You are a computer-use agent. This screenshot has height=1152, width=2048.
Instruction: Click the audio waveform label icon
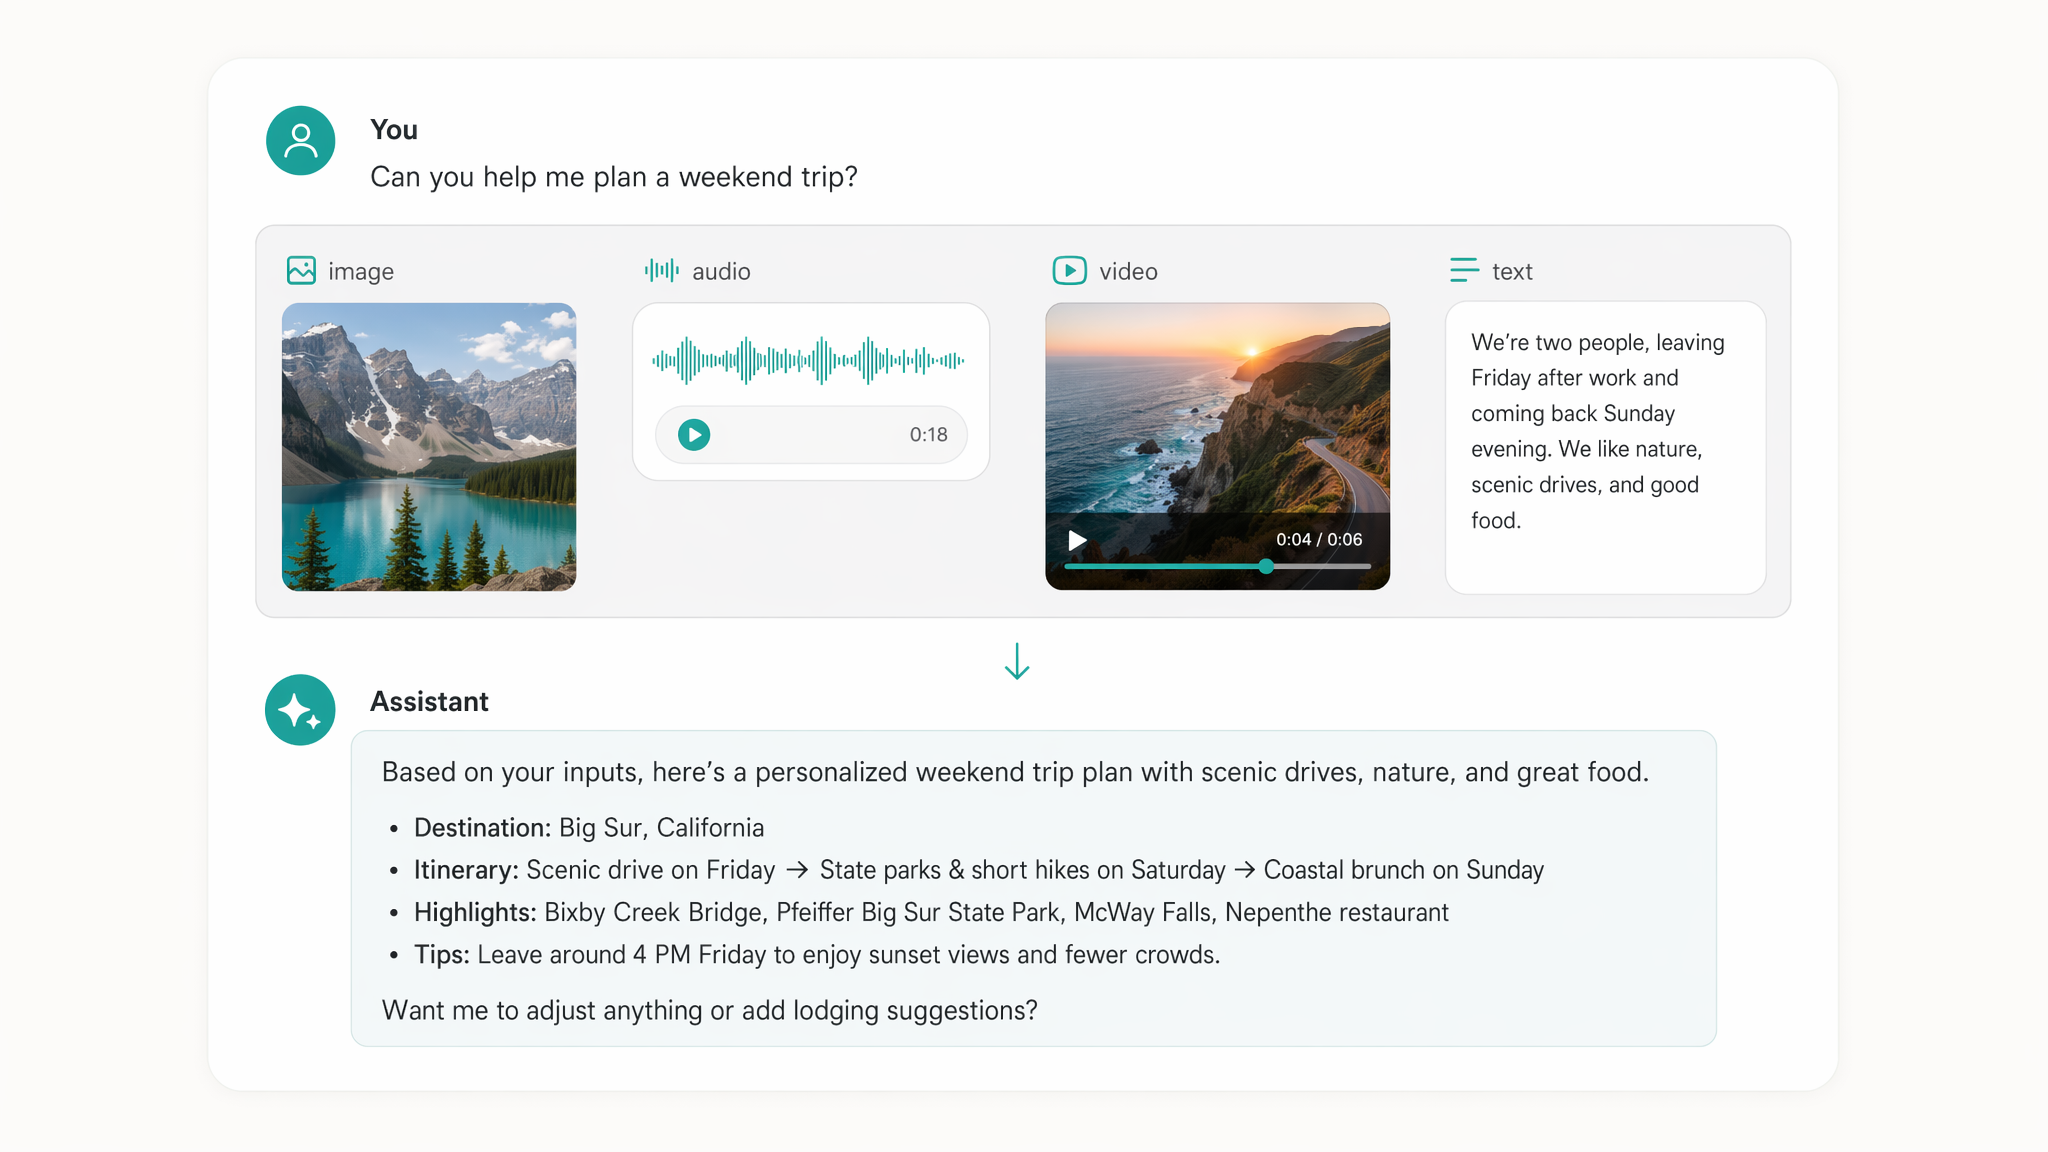pos(661,270)
